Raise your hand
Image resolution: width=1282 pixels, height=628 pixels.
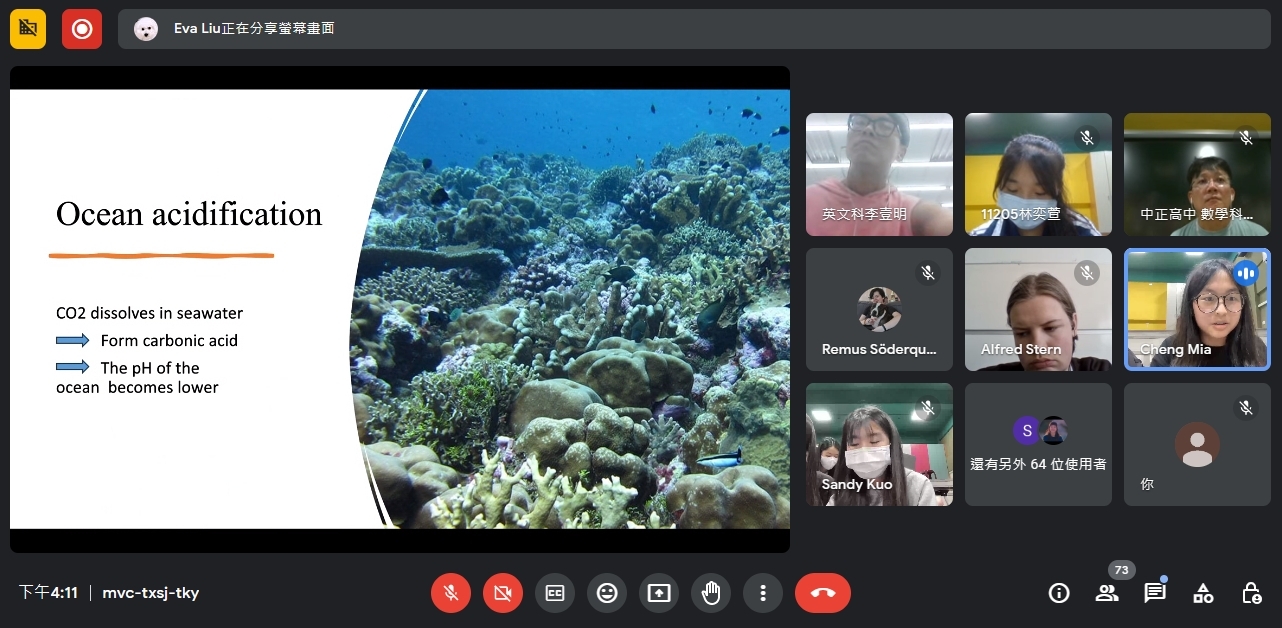(x=711, y=593)
